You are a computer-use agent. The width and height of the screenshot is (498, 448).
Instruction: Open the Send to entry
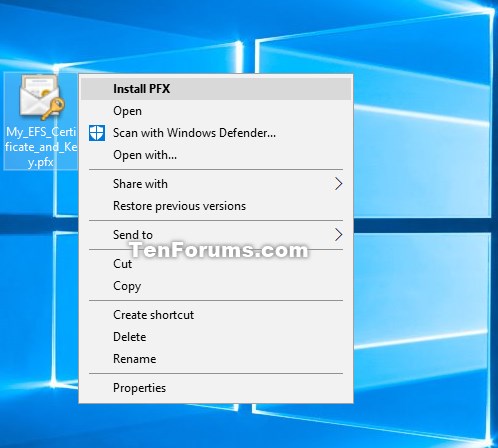216,235
